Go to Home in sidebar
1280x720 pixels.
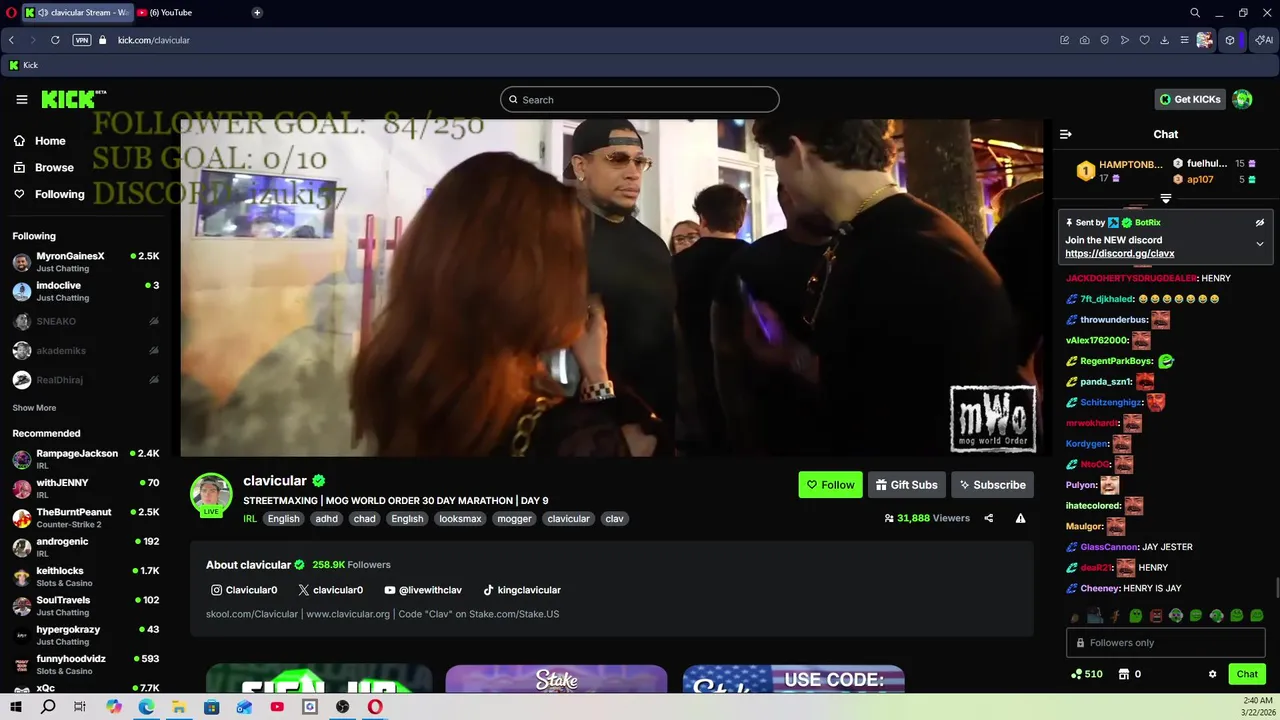40,141
